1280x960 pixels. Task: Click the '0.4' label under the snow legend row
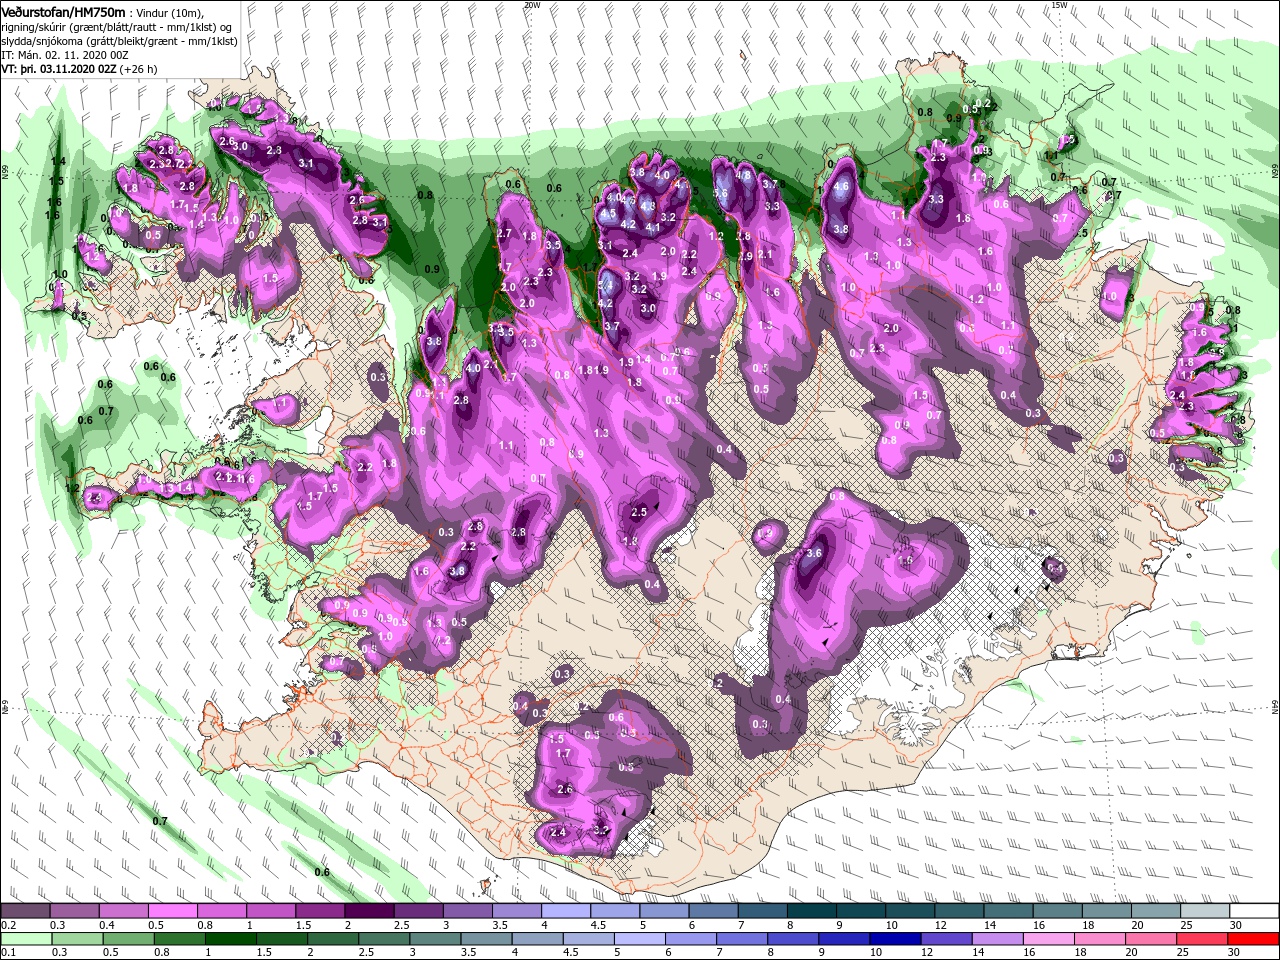[106, 926]
